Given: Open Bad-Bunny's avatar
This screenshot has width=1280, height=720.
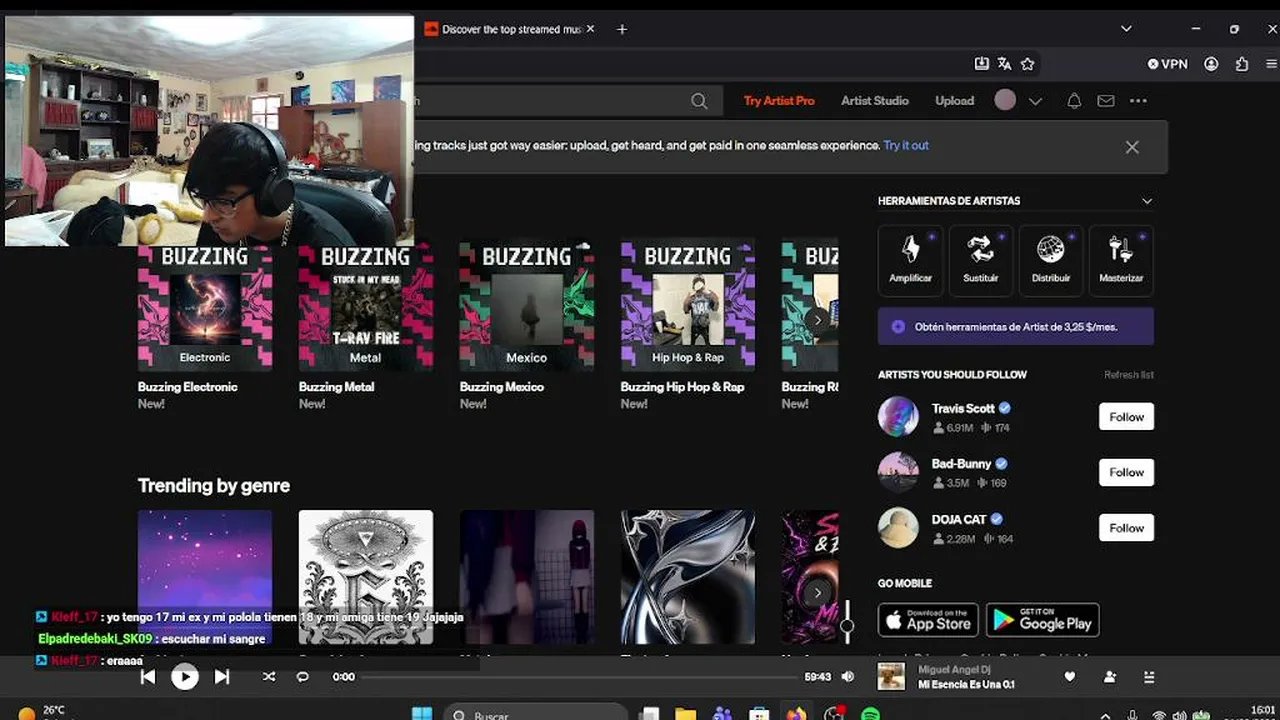Looking at the screenshot, I should click(898, 472).
